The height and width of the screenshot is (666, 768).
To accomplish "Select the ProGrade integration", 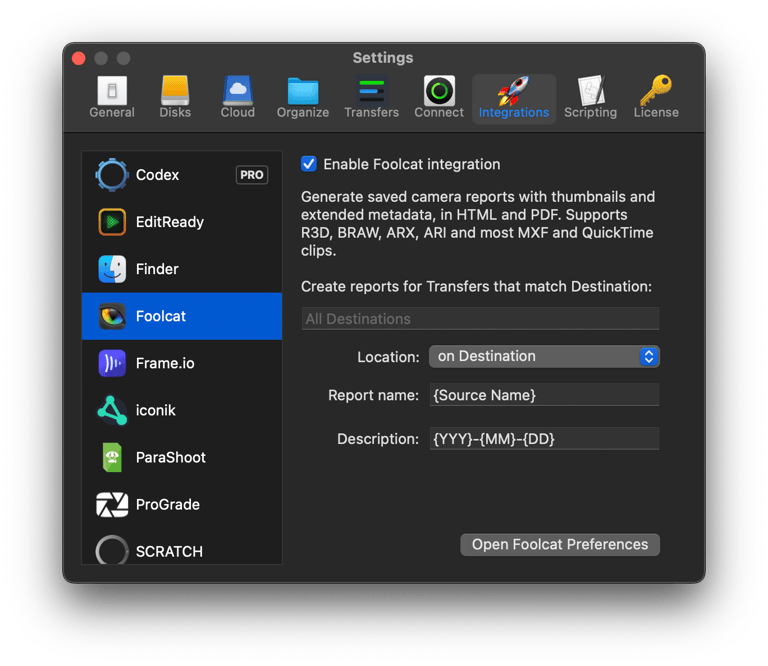I will 167,504.
